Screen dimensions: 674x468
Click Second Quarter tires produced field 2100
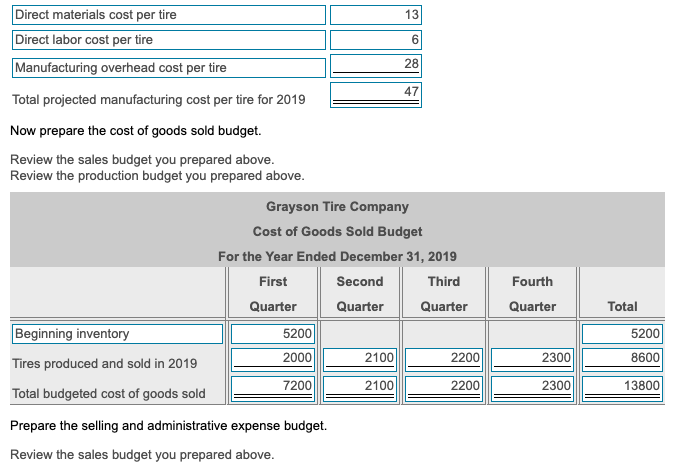(x=359, y=360)
